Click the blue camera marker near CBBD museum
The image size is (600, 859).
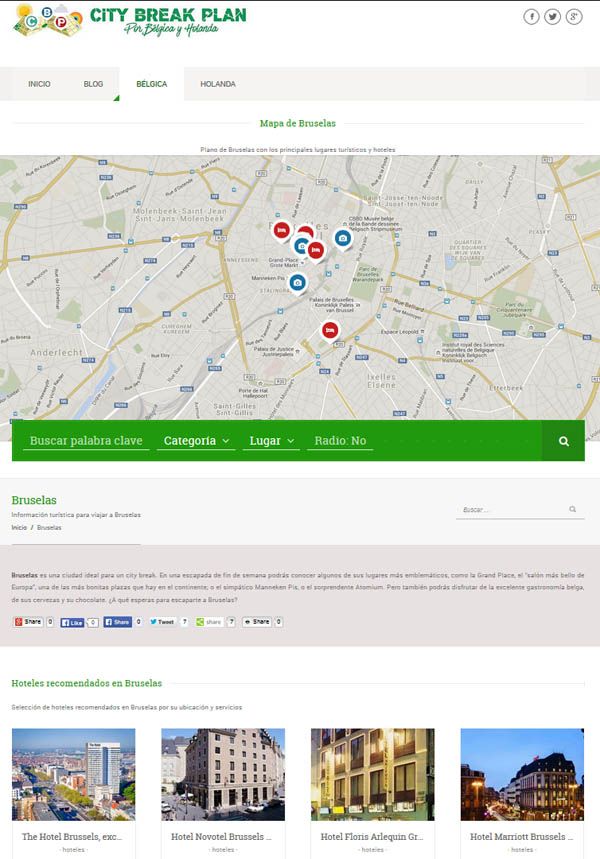click(x=343, y=239)
